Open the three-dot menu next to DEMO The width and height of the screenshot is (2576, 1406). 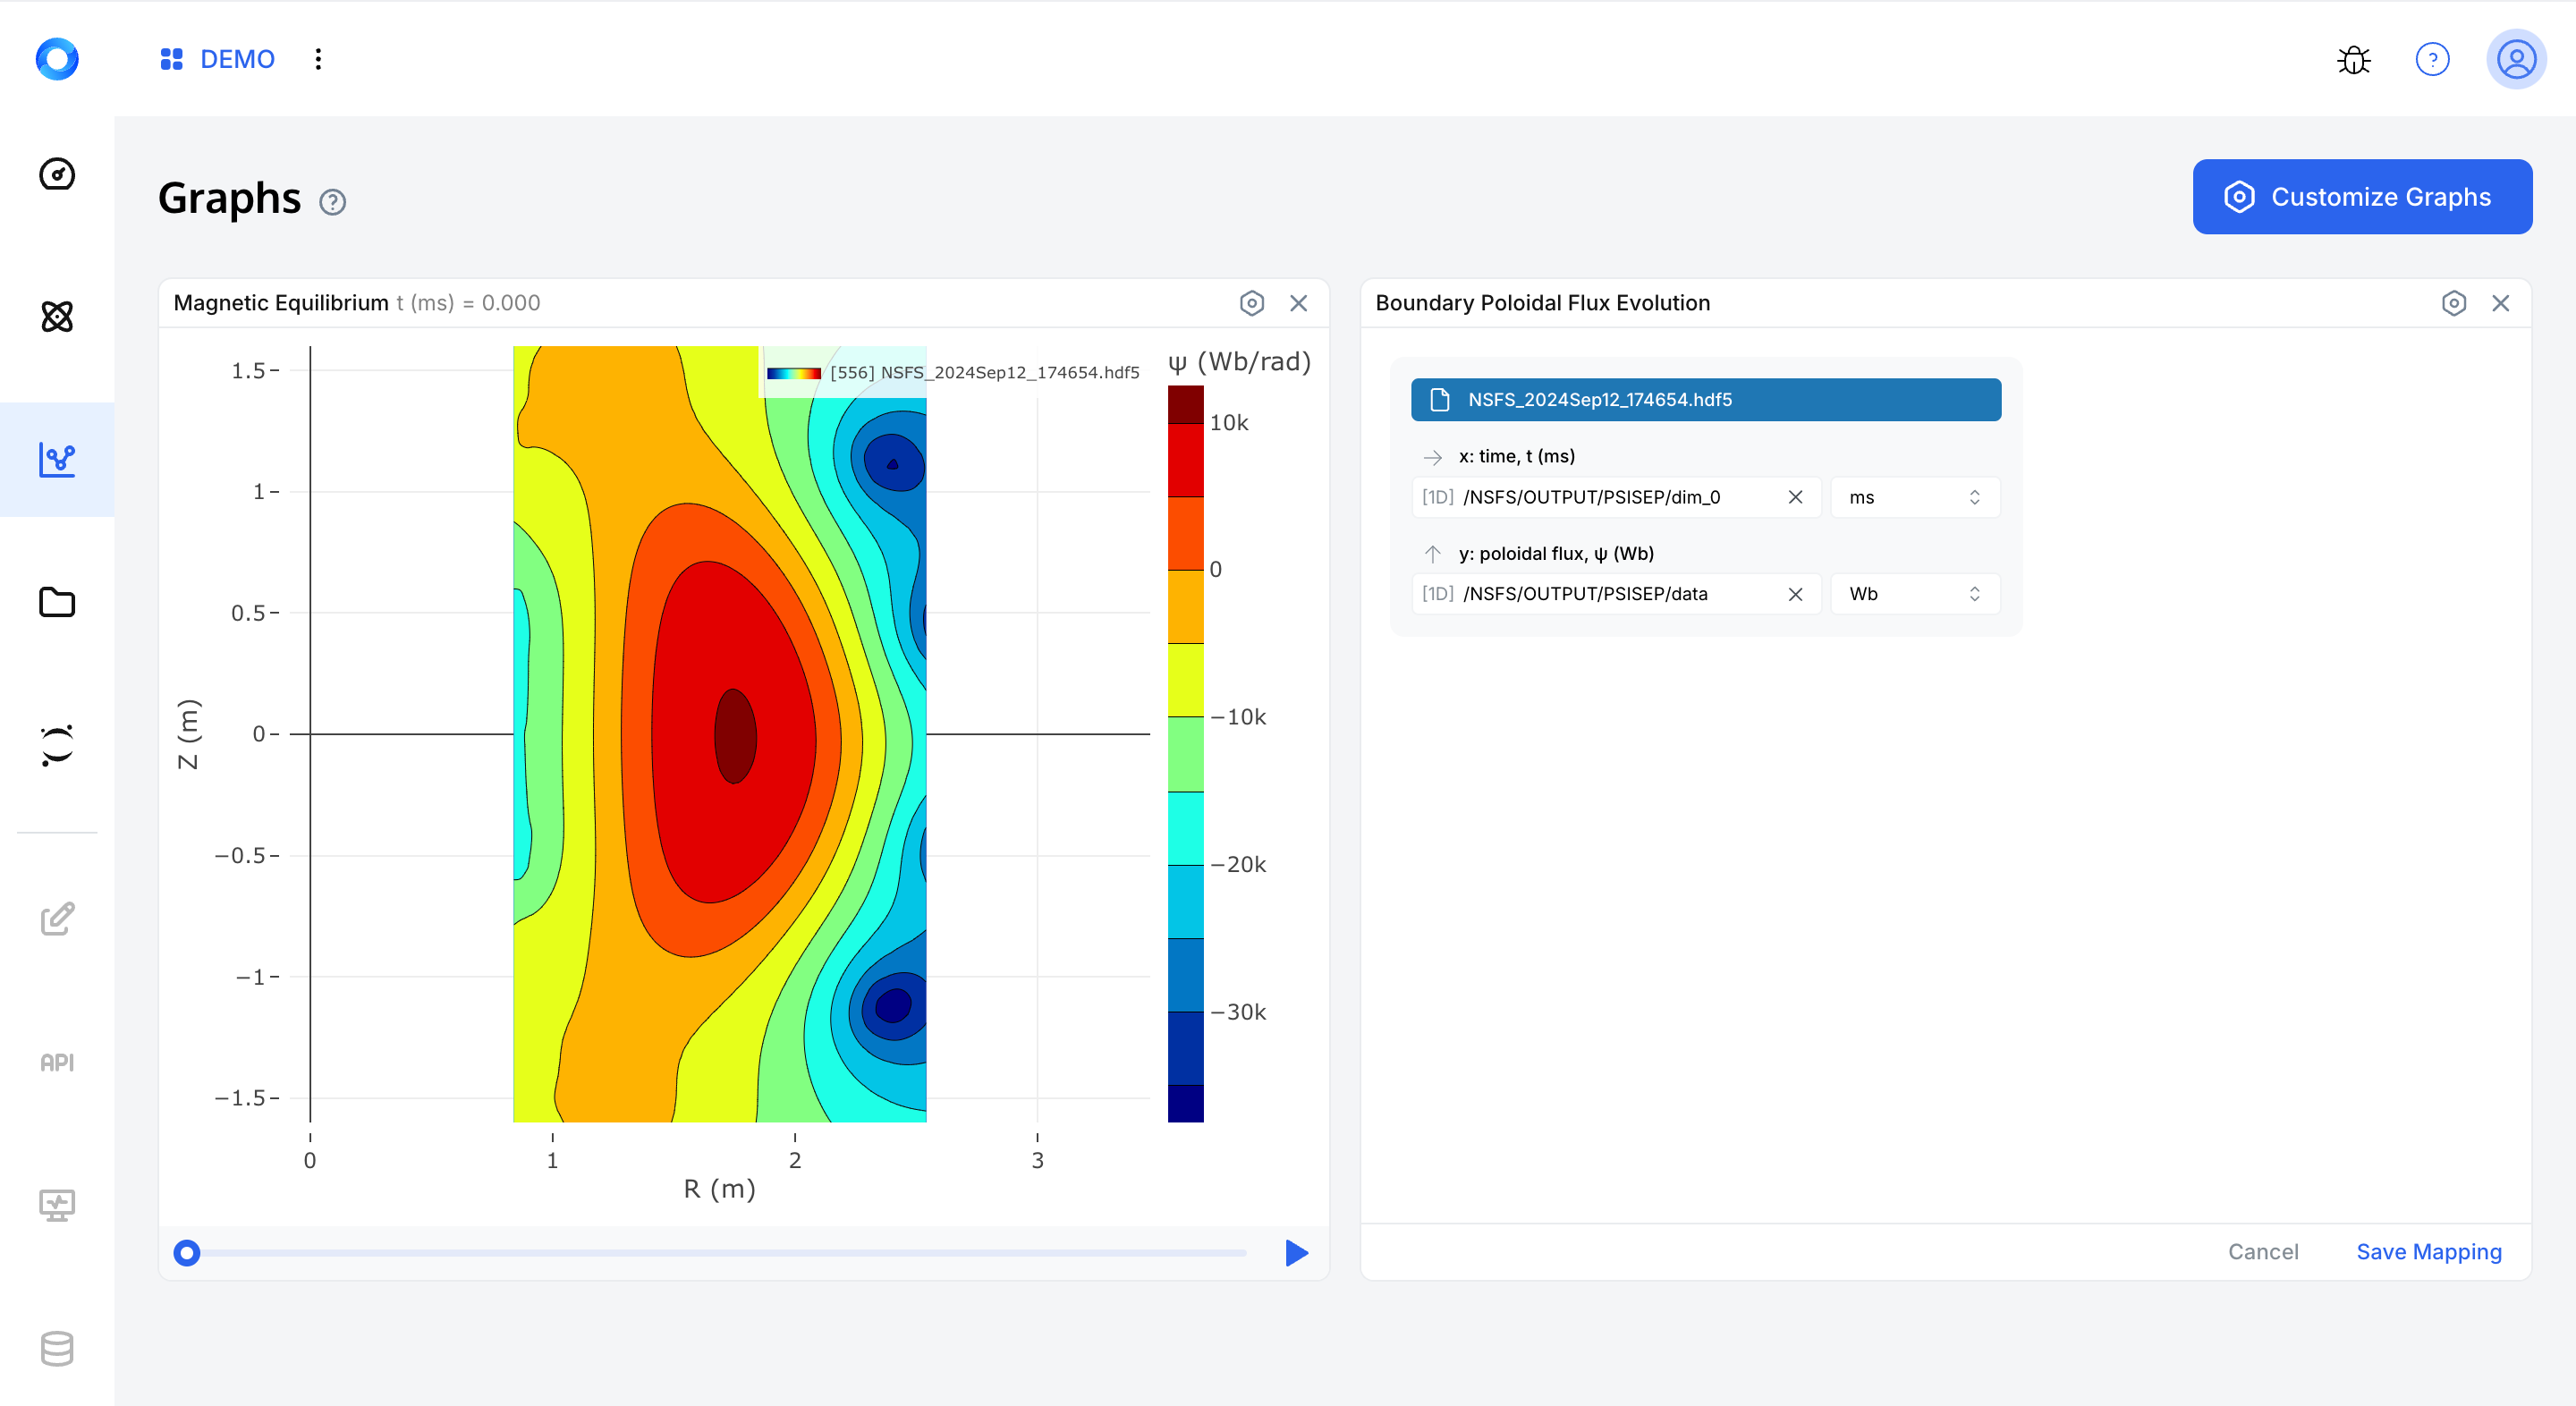[318, 59]
